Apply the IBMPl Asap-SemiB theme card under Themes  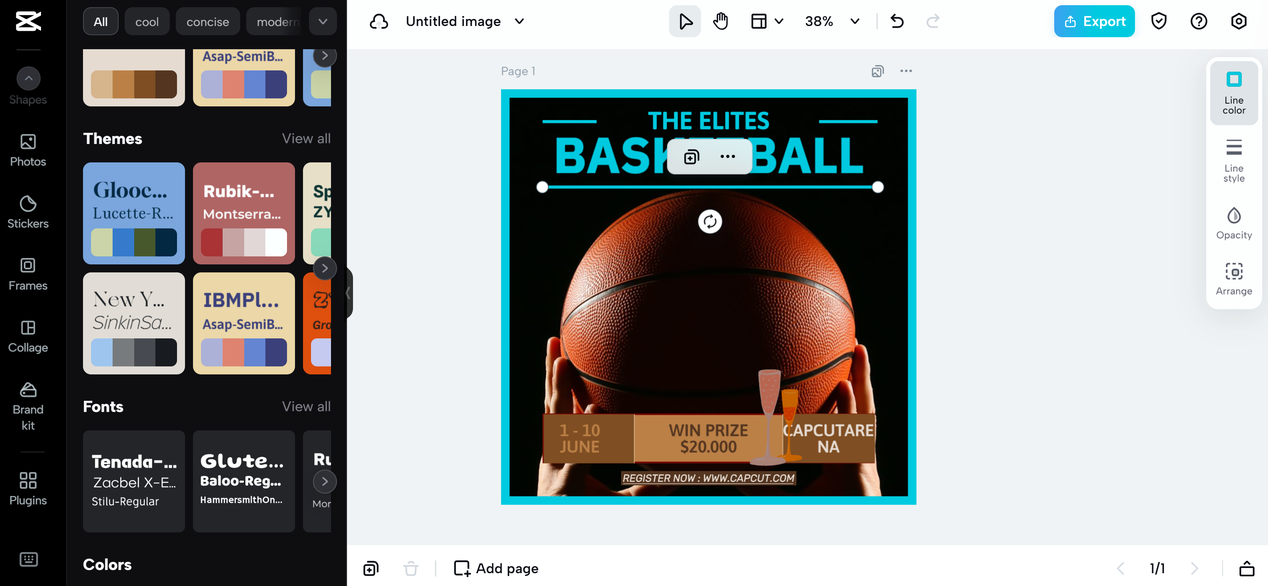coord(244,323)
